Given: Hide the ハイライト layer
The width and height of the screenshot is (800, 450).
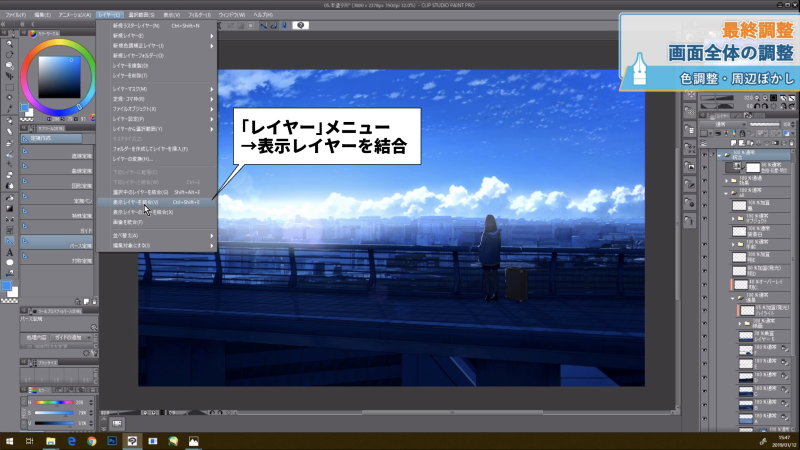Looking at the screenshot, I should click(x=705, y=310).
